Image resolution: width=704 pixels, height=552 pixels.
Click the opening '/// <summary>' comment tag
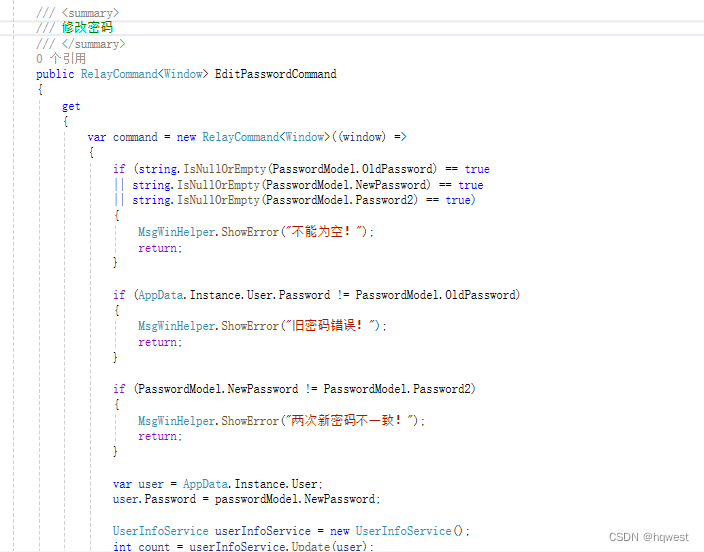click(77, 13)
